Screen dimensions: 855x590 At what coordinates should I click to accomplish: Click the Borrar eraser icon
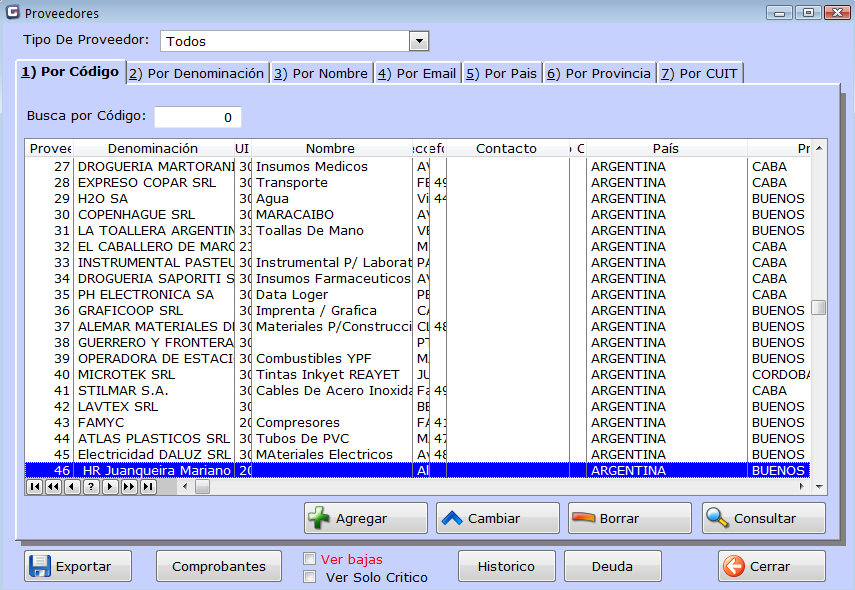pos(583,518)
